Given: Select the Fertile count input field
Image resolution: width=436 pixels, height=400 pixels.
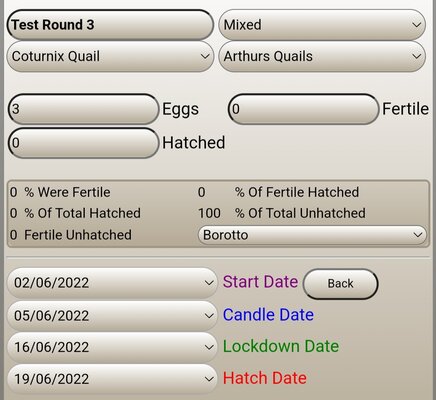Looking at the screenshot, I should click(x=303, y=109).
